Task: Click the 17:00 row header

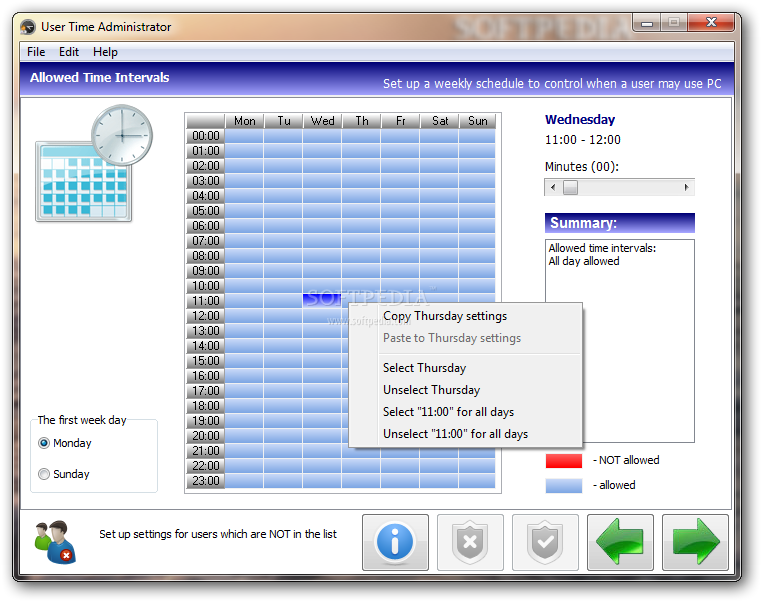Action: click(206, 391)
